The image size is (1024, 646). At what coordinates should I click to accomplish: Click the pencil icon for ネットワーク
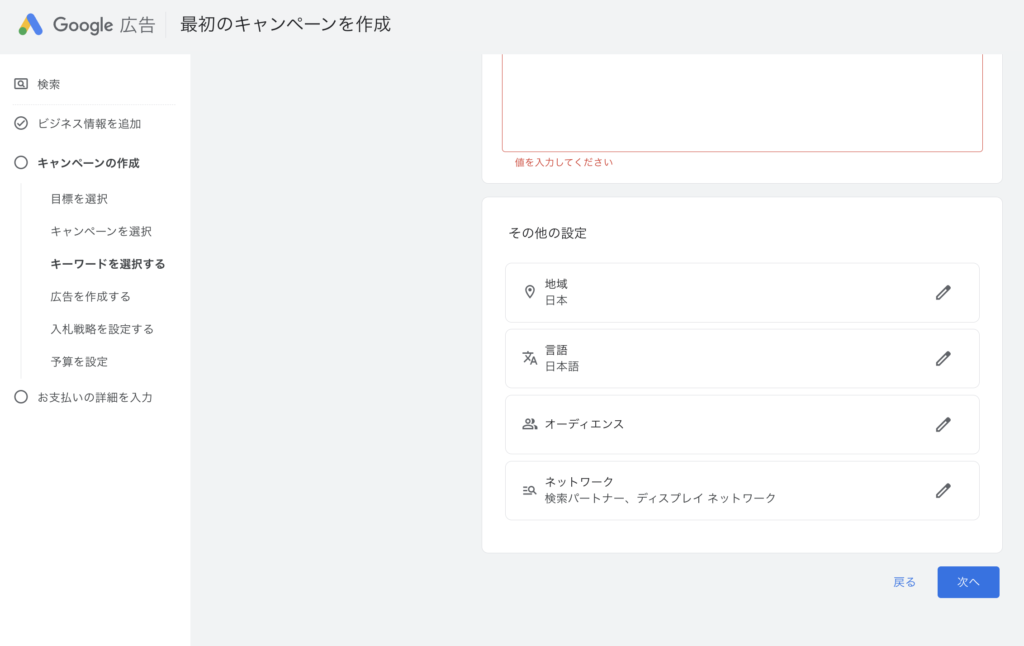click(x=942, y=490)
